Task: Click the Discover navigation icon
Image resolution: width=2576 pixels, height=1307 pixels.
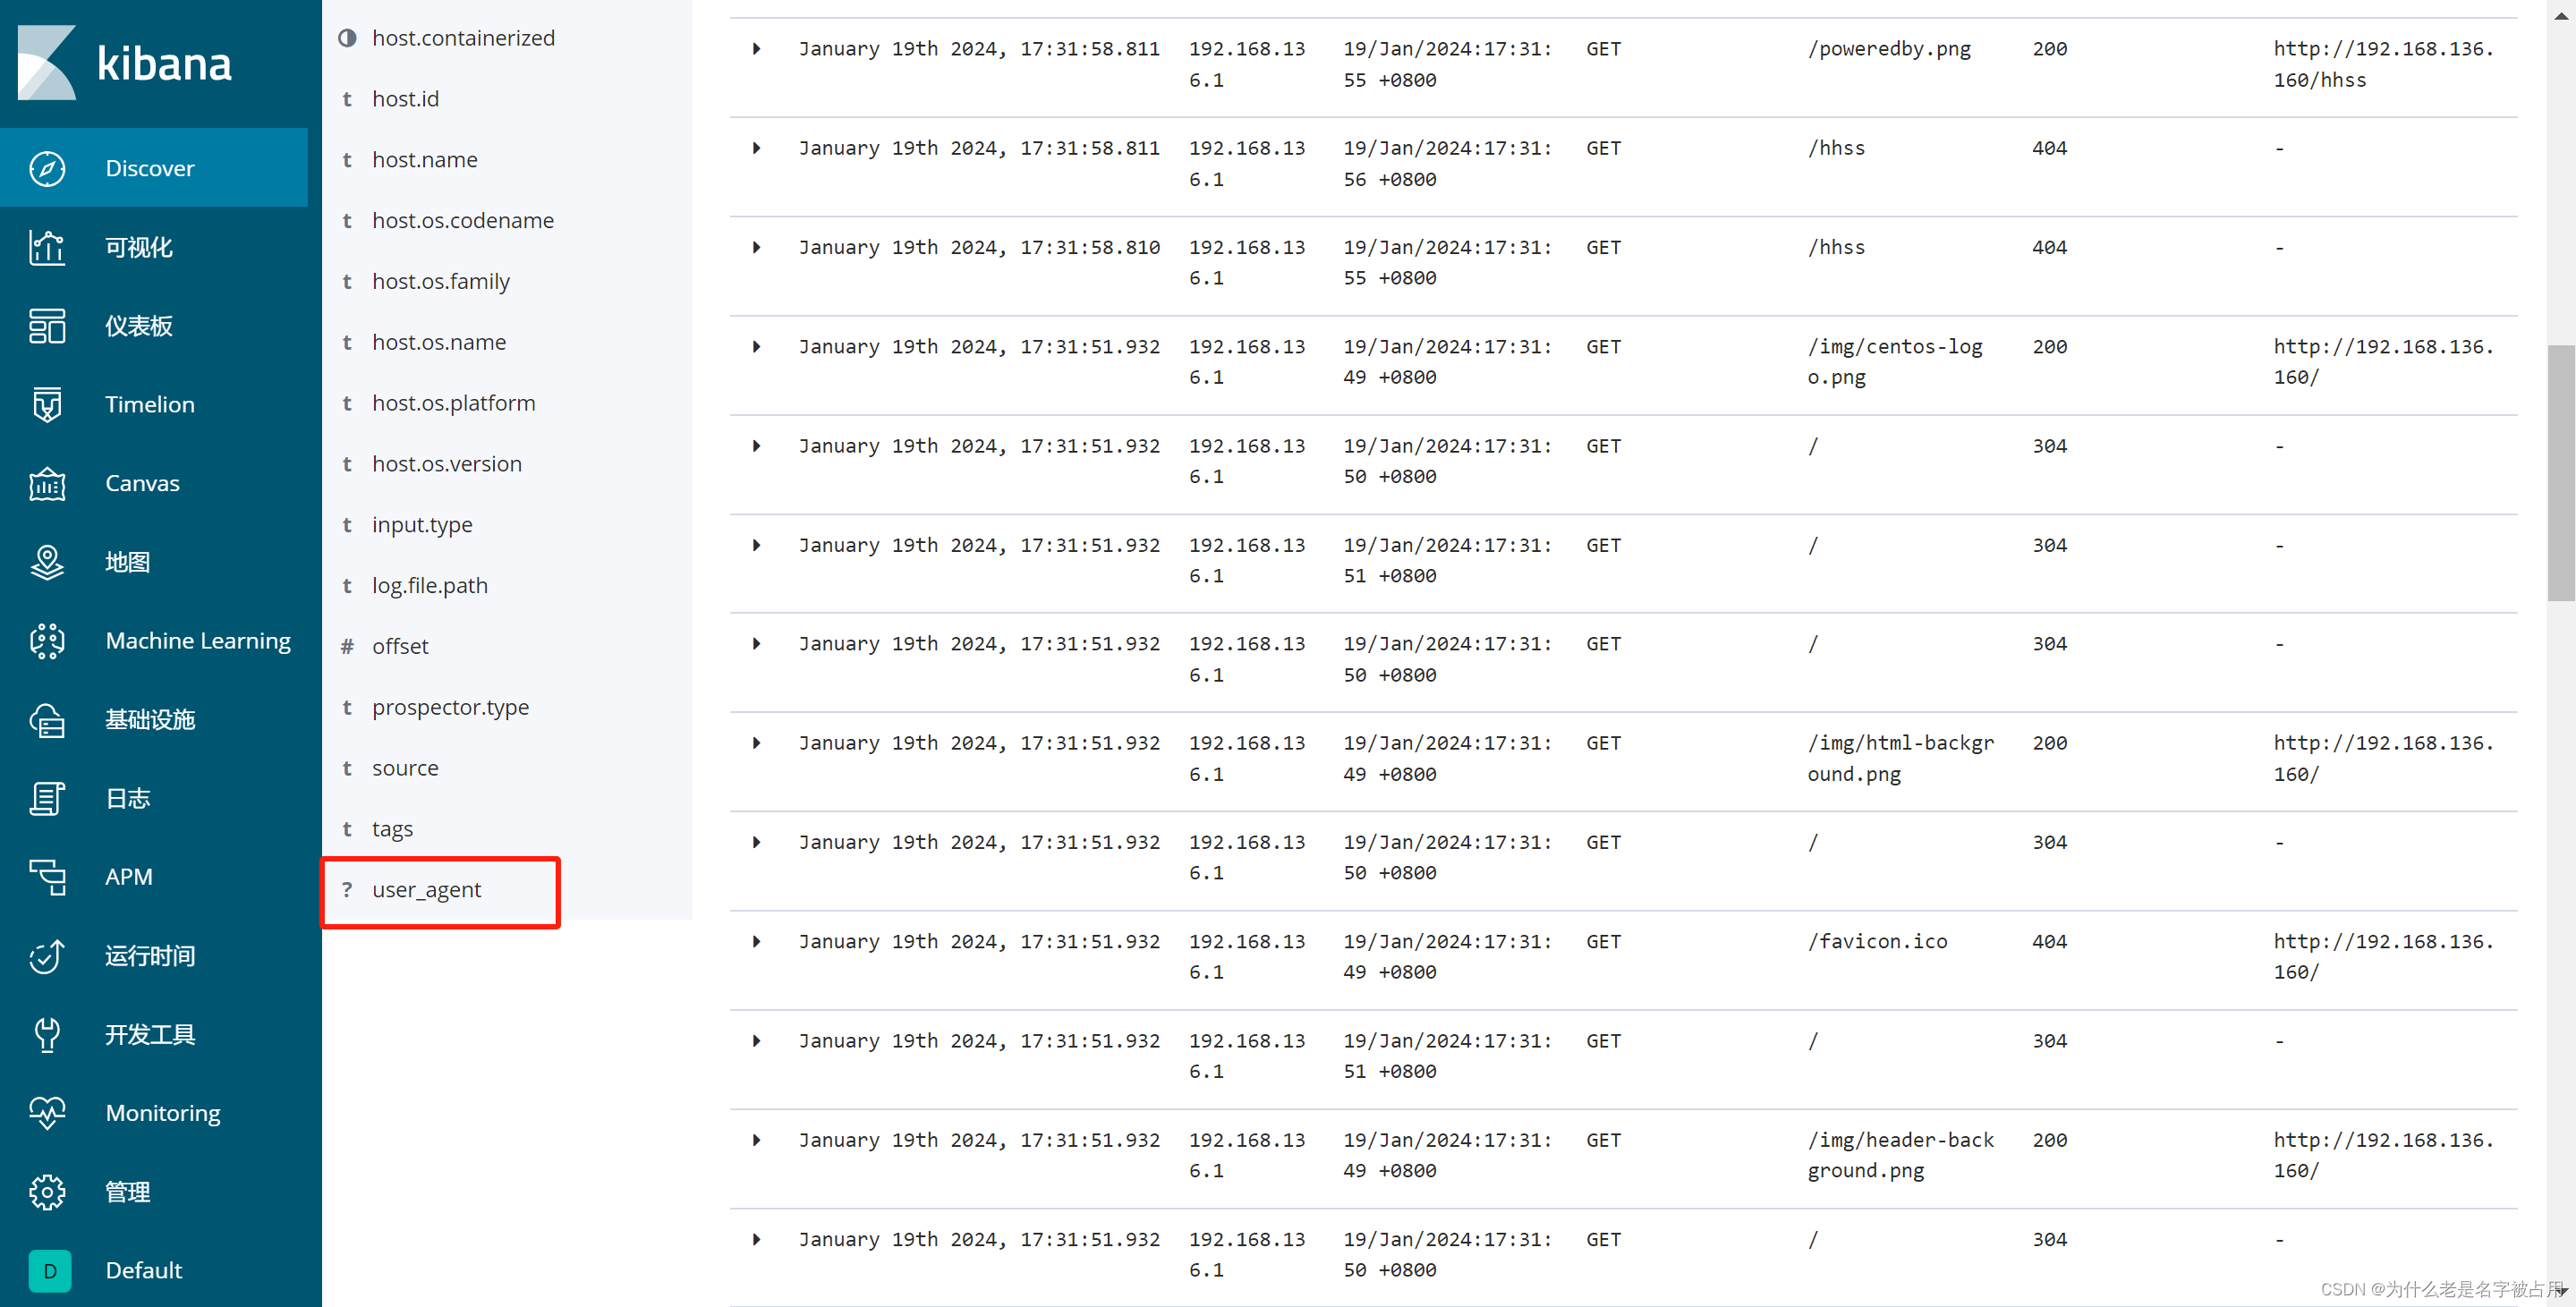Action: pos(43,166)
